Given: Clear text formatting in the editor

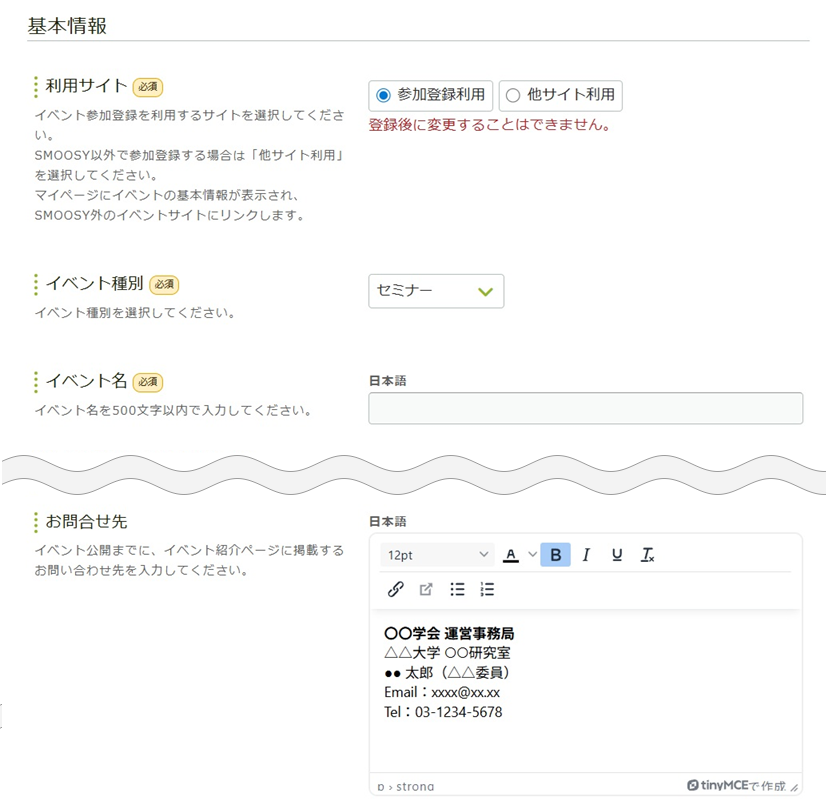Looking at the screenshot, I should coord(647,555).
